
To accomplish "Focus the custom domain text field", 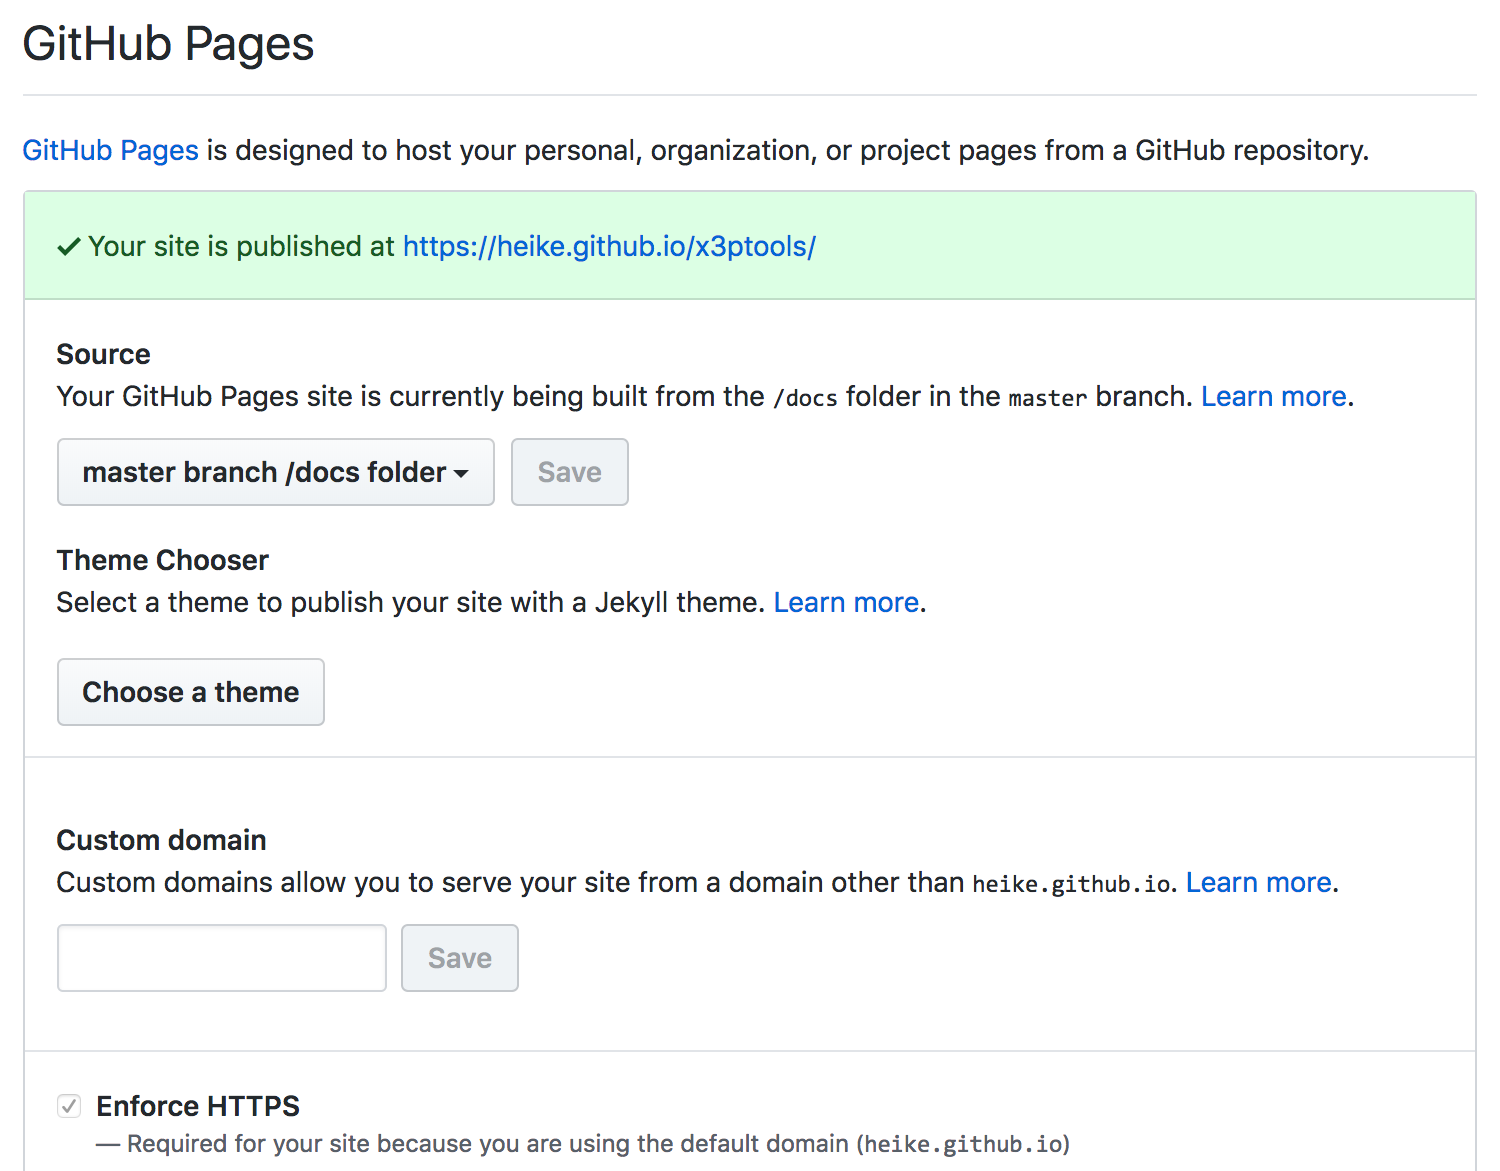I will point(222,958).
